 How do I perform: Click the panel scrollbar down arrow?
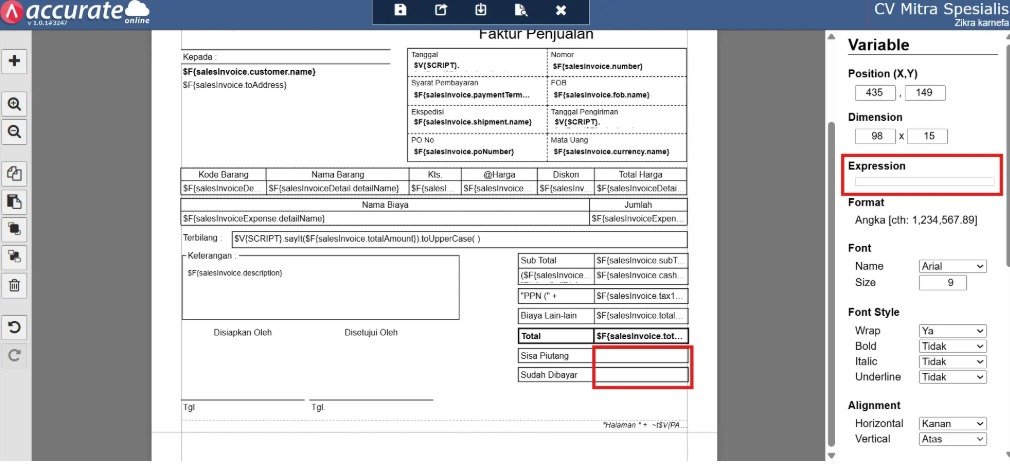point(832,455)
